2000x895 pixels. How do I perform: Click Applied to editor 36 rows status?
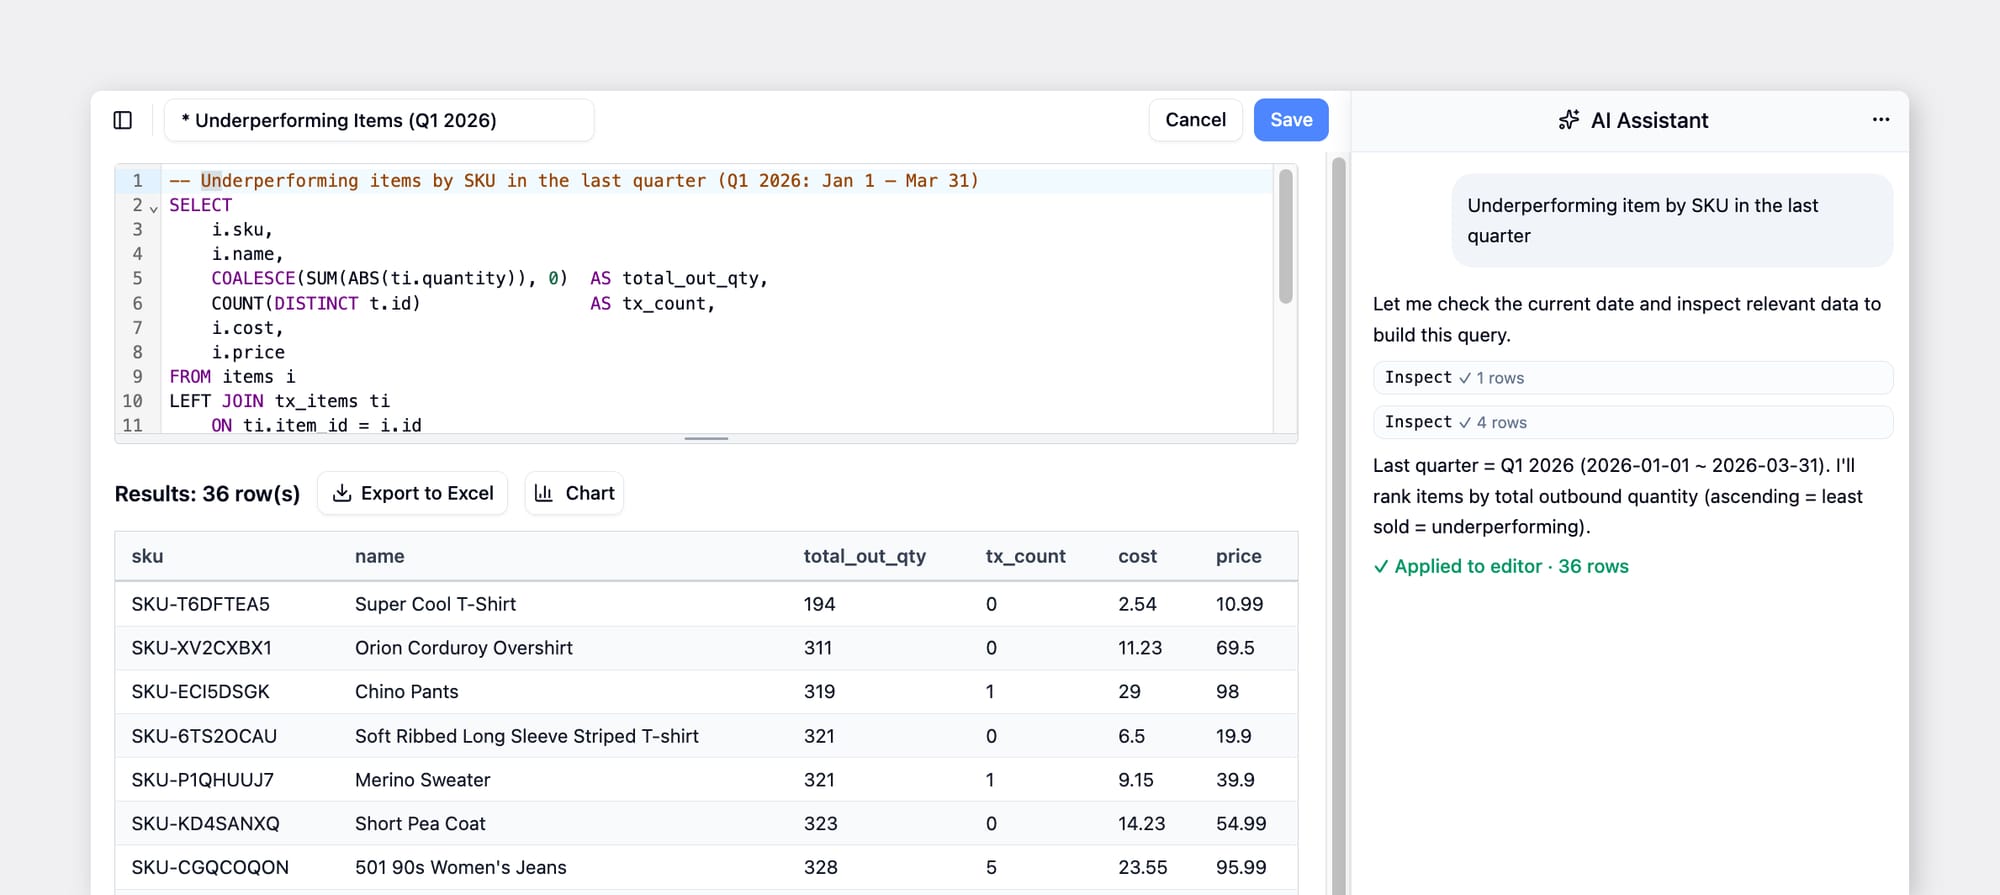1501,566
